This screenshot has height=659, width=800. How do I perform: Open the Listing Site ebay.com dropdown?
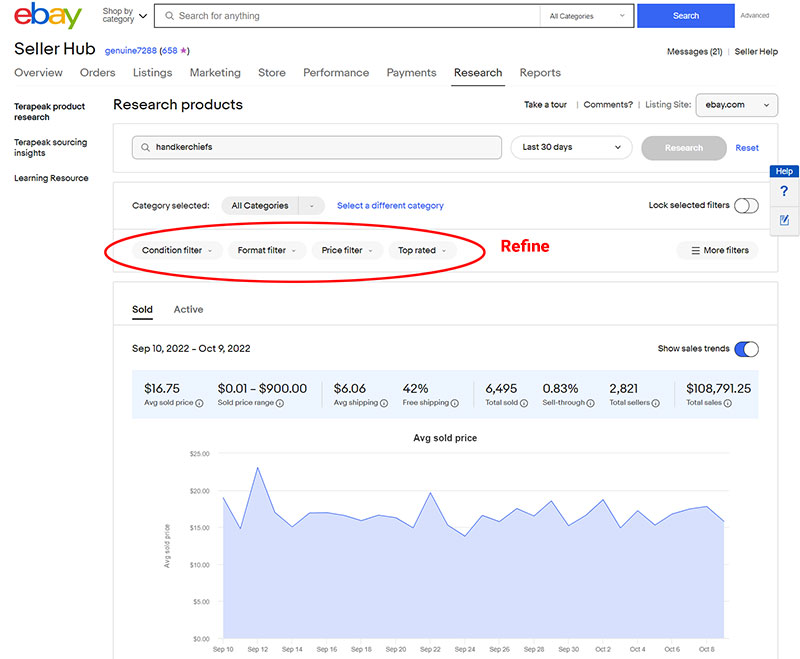pyautogui.click(x=737, y=105)
